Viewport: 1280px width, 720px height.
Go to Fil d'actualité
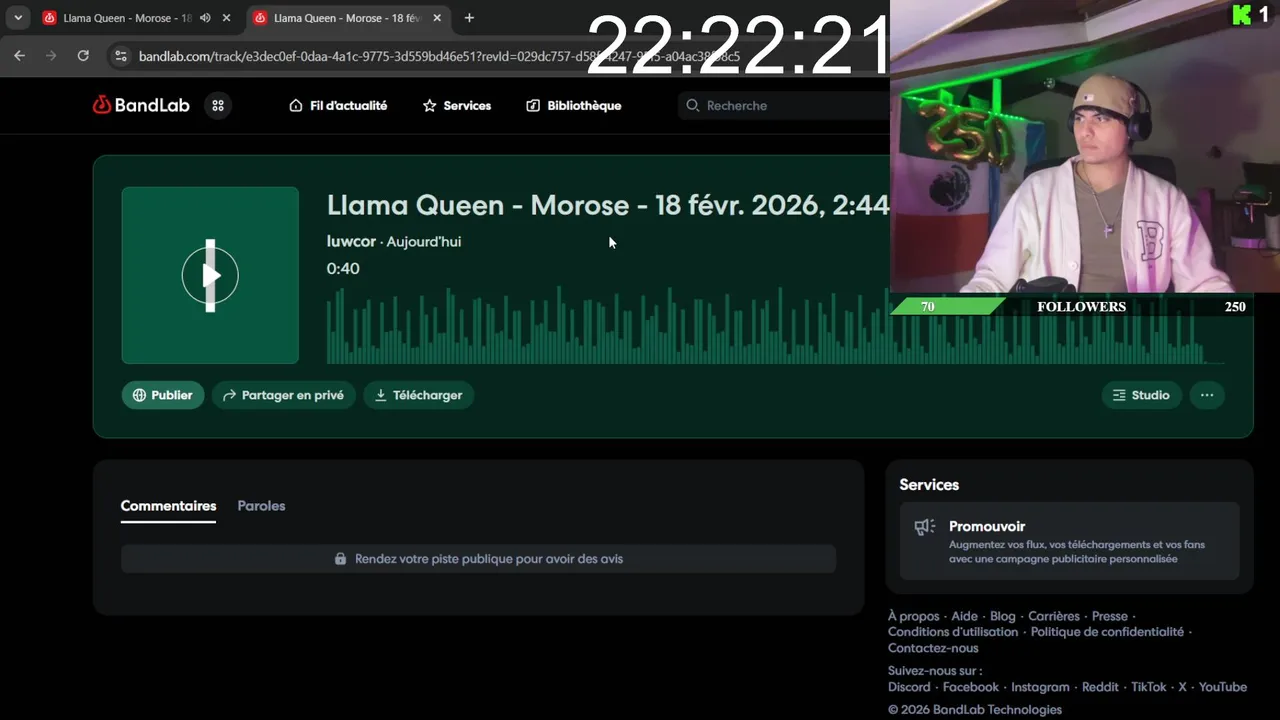point(338,105)
